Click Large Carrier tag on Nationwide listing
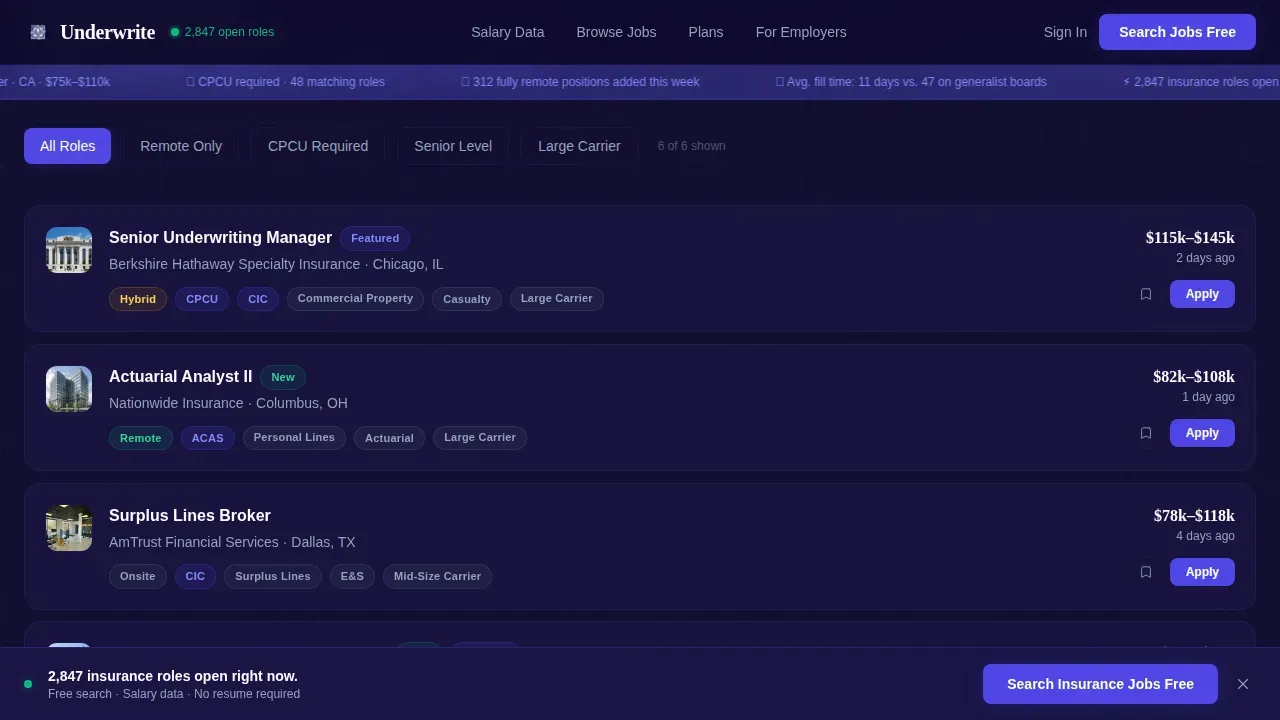This screenshot has height=720, width=1280. pyautogui.click(x=480, y=438)
